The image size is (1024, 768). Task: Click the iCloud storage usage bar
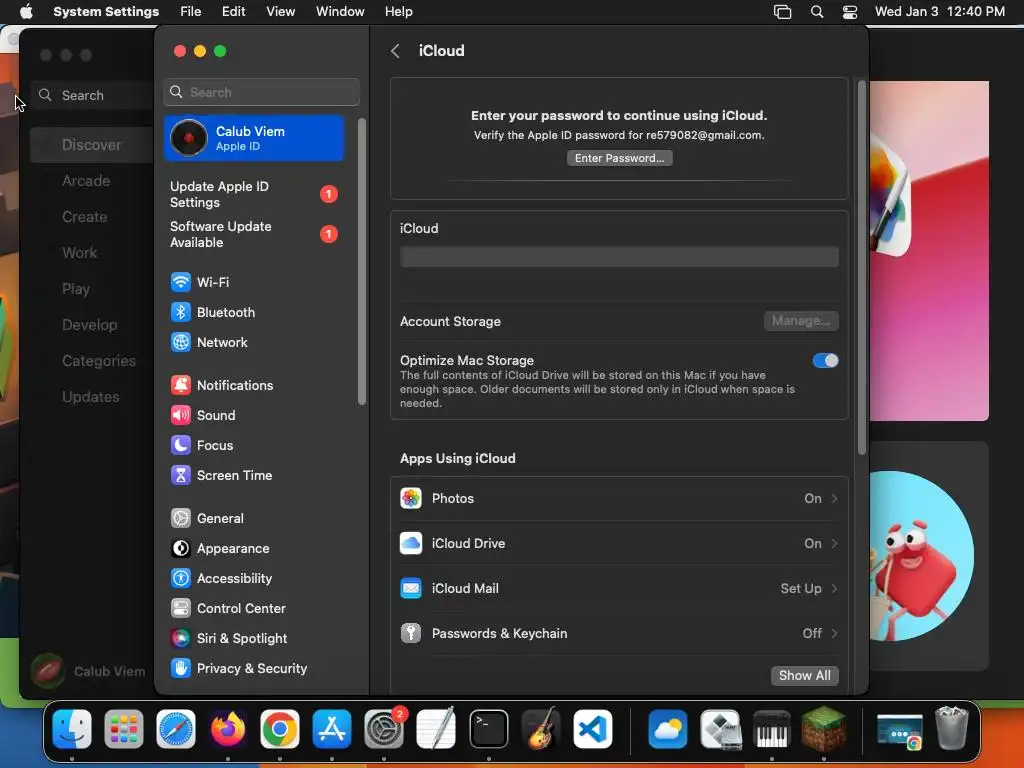pyautogui.click(x=619, y=257)
